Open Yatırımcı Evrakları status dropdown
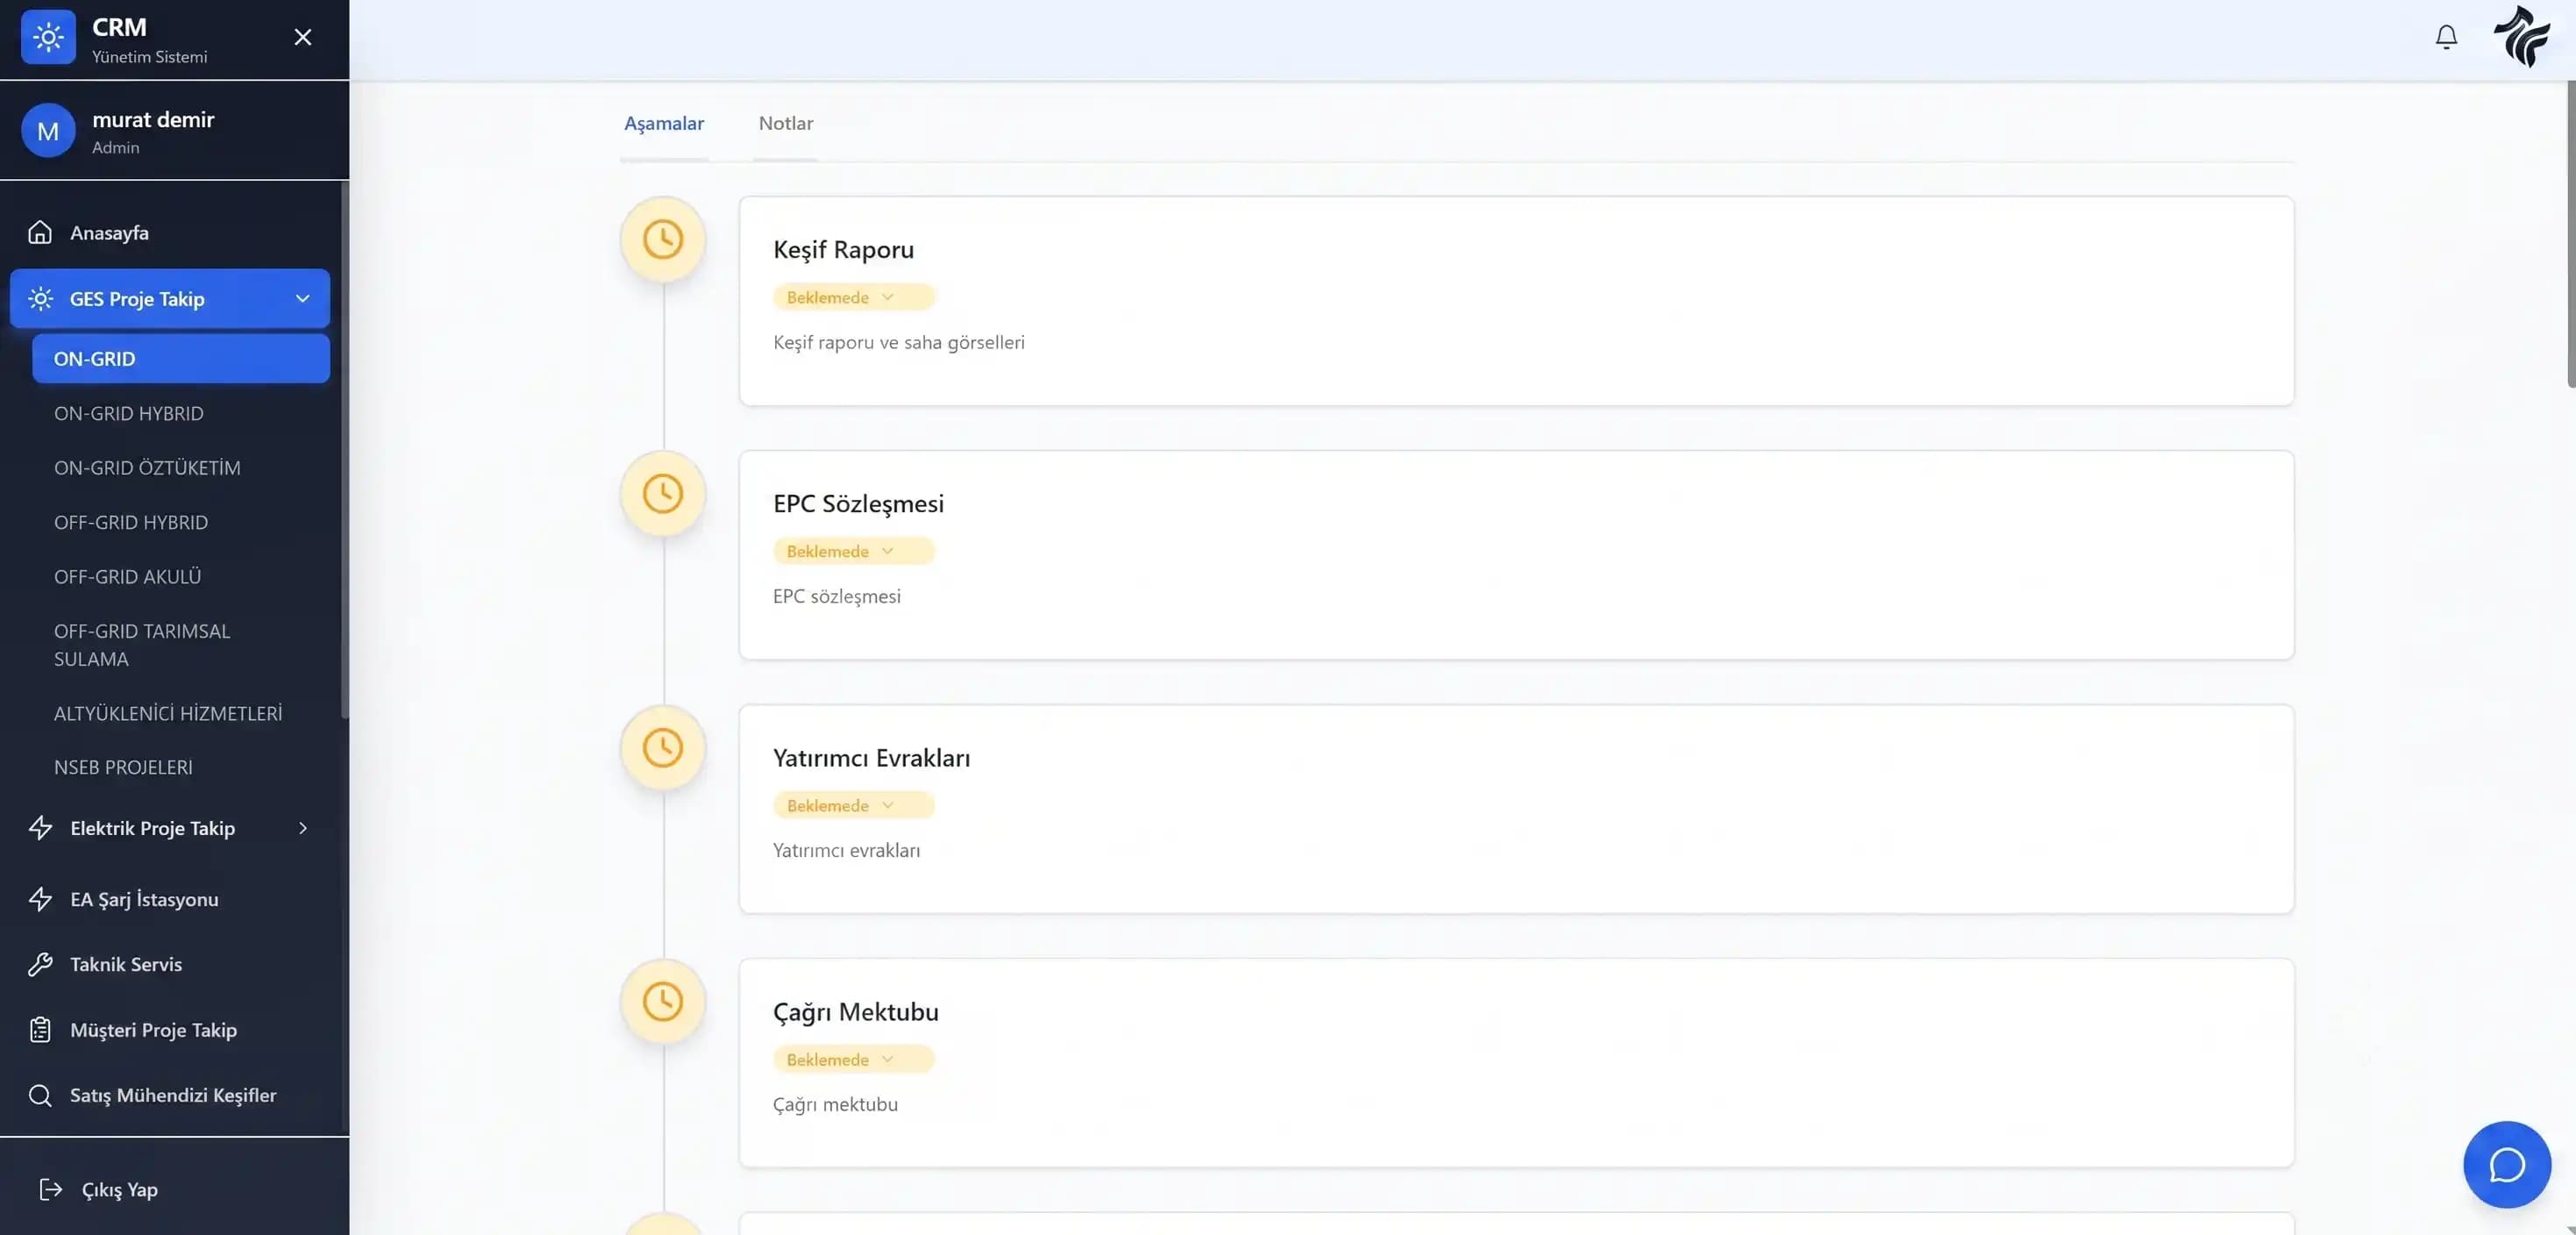The height and width of the screenshot is (1235, 2576). (x=853, y=805)
